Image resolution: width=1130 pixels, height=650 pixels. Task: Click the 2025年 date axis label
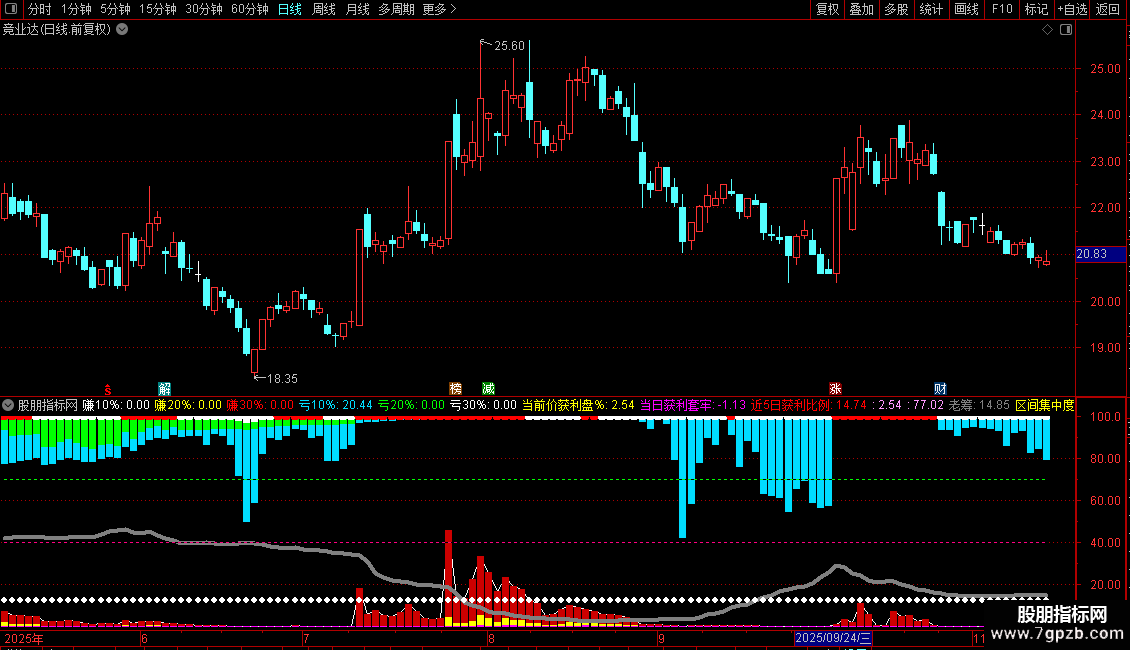point(24,638)
